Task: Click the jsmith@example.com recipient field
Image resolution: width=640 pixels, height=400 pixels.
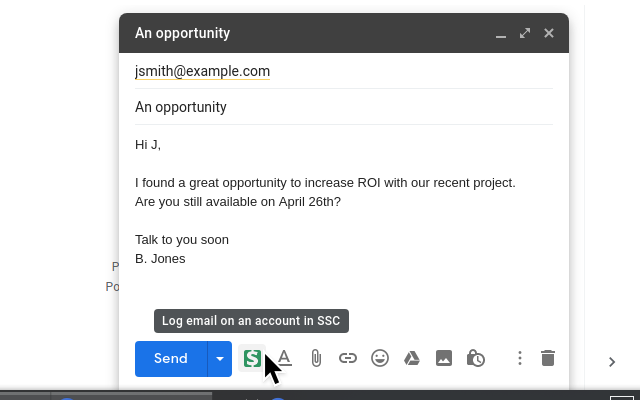Action: pyautogui.click(x=344, y=71)
